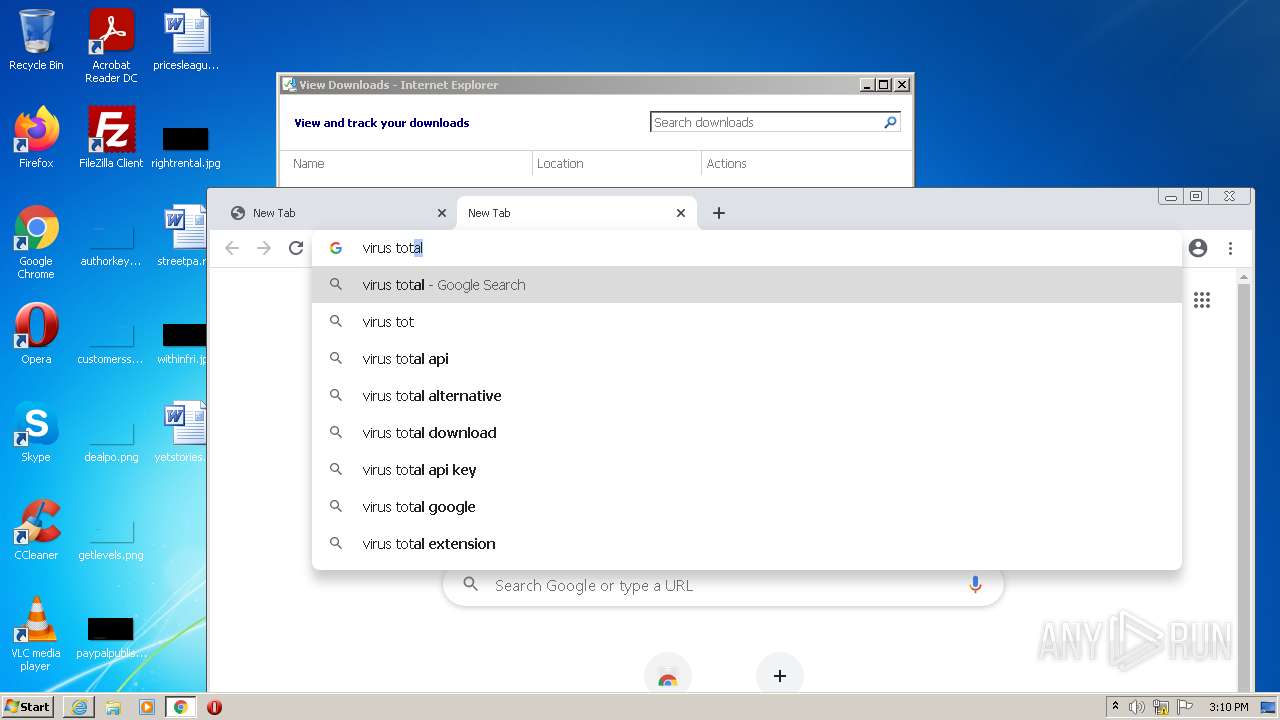Close the first New Tab
The width and height of the screenshot is (1280, 720).
[x=442, y=213]
